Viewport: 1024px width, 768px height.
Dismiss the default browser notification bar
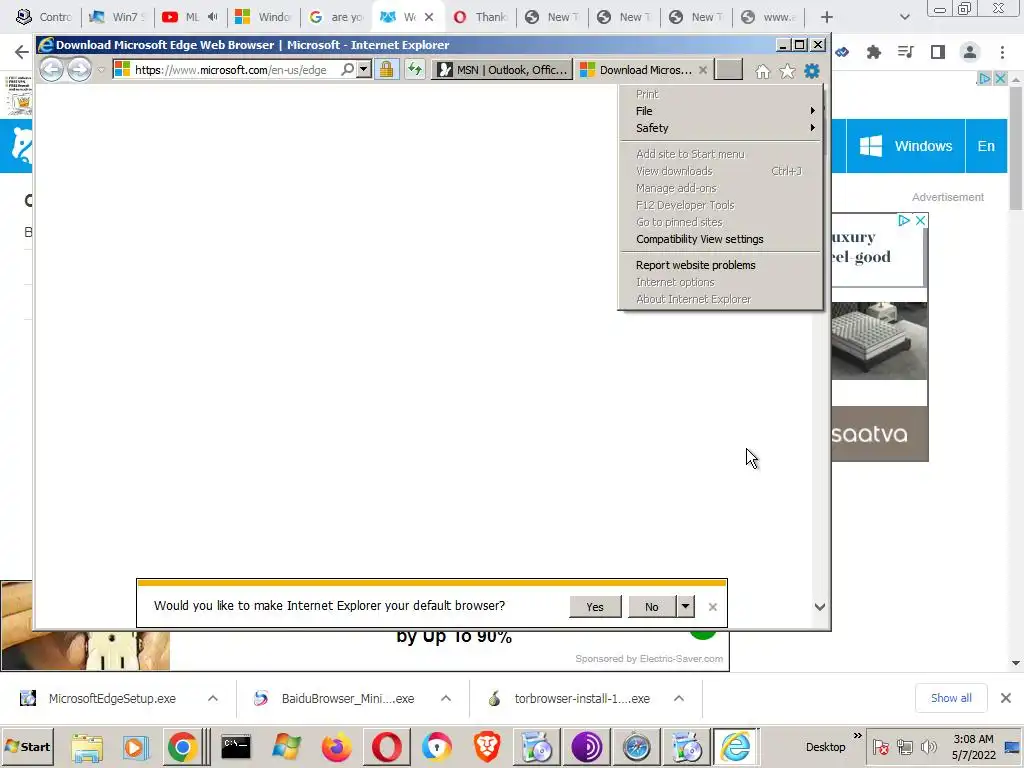click(712, 607)
